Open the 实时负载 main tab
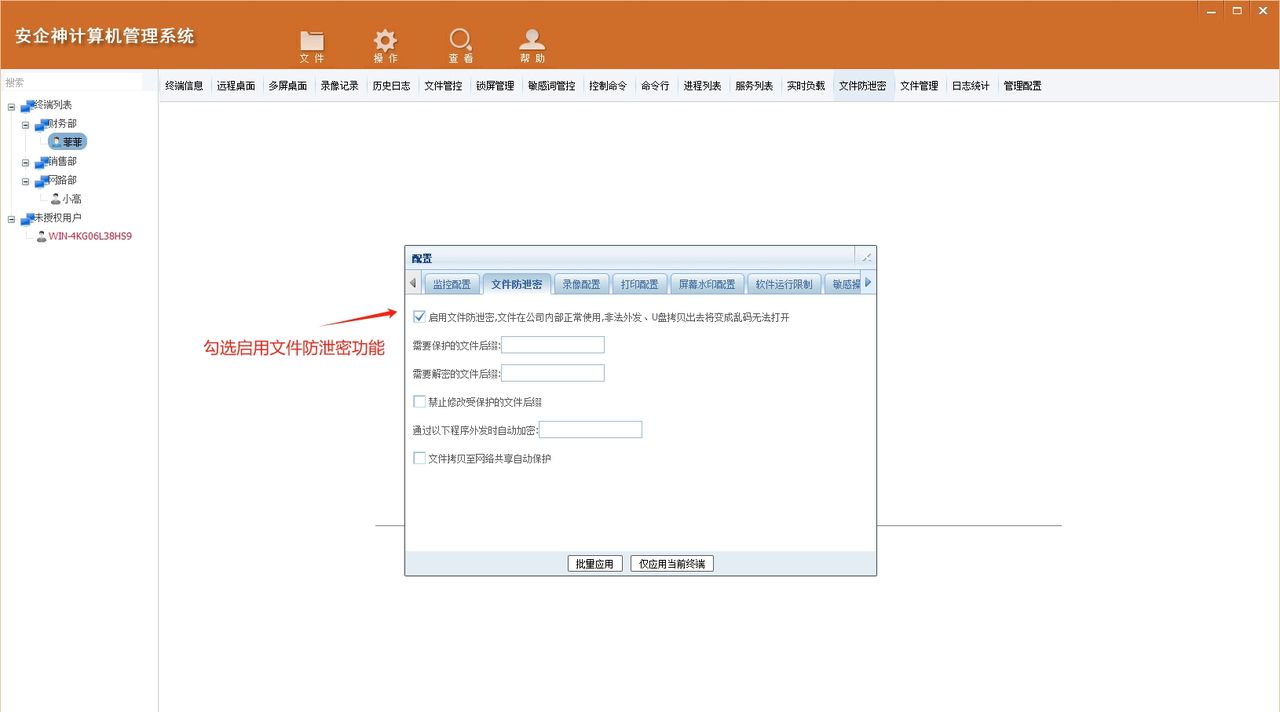The image size is (1280, 712). click(x=806, y=86)
